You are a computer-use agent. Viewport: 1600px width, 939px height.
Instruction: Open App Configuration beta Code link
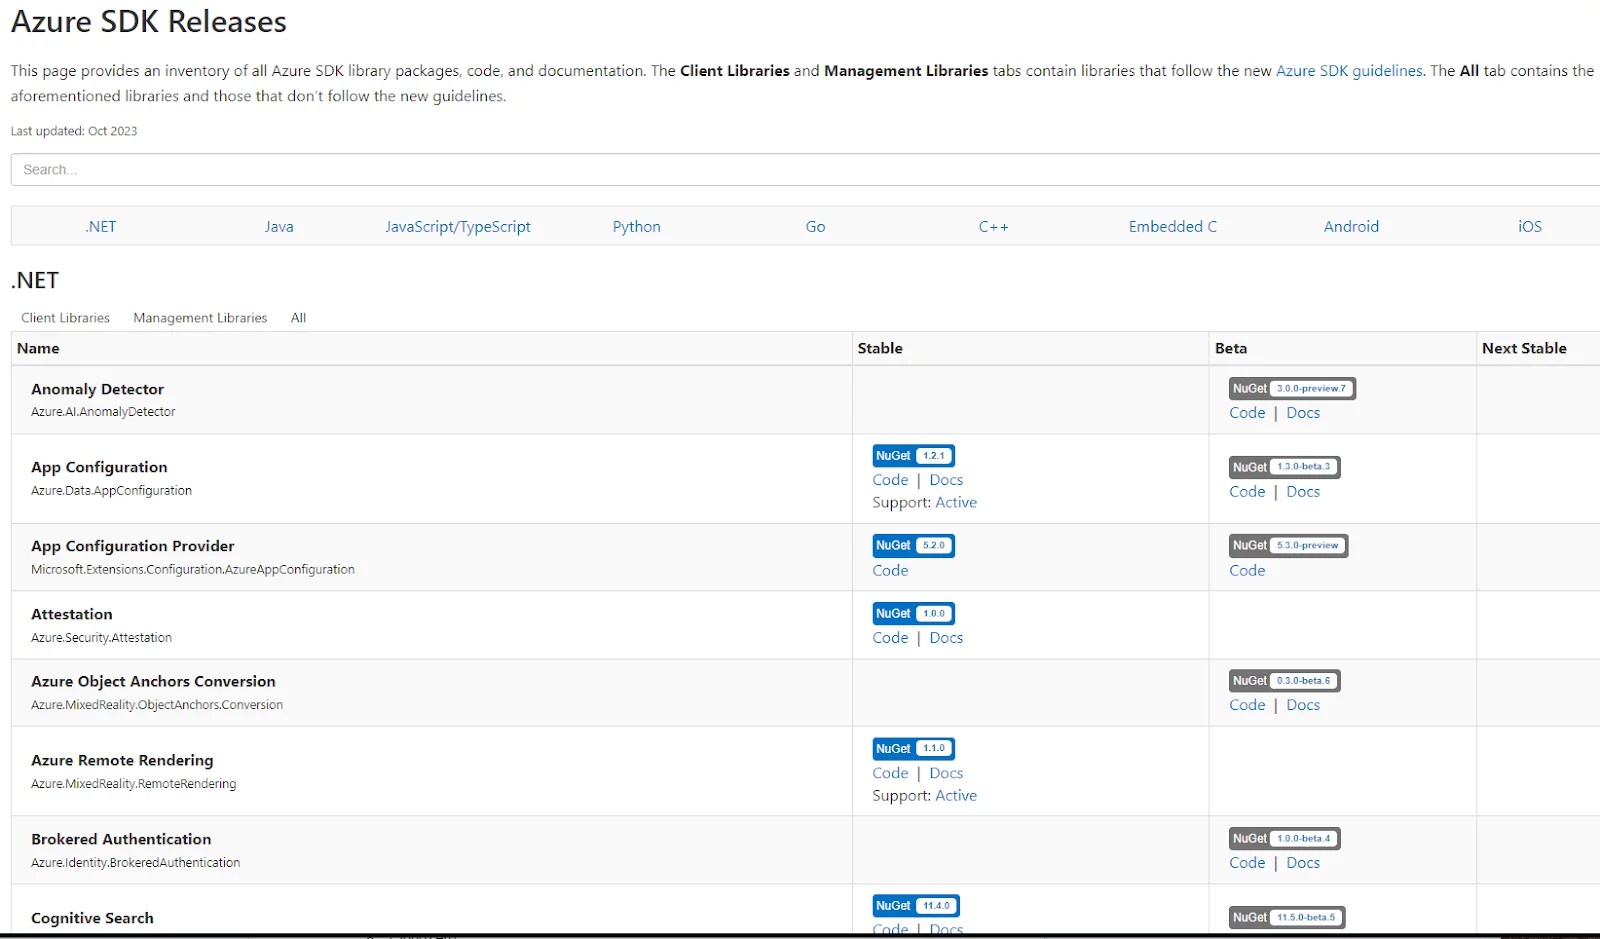pos(1247,492)
